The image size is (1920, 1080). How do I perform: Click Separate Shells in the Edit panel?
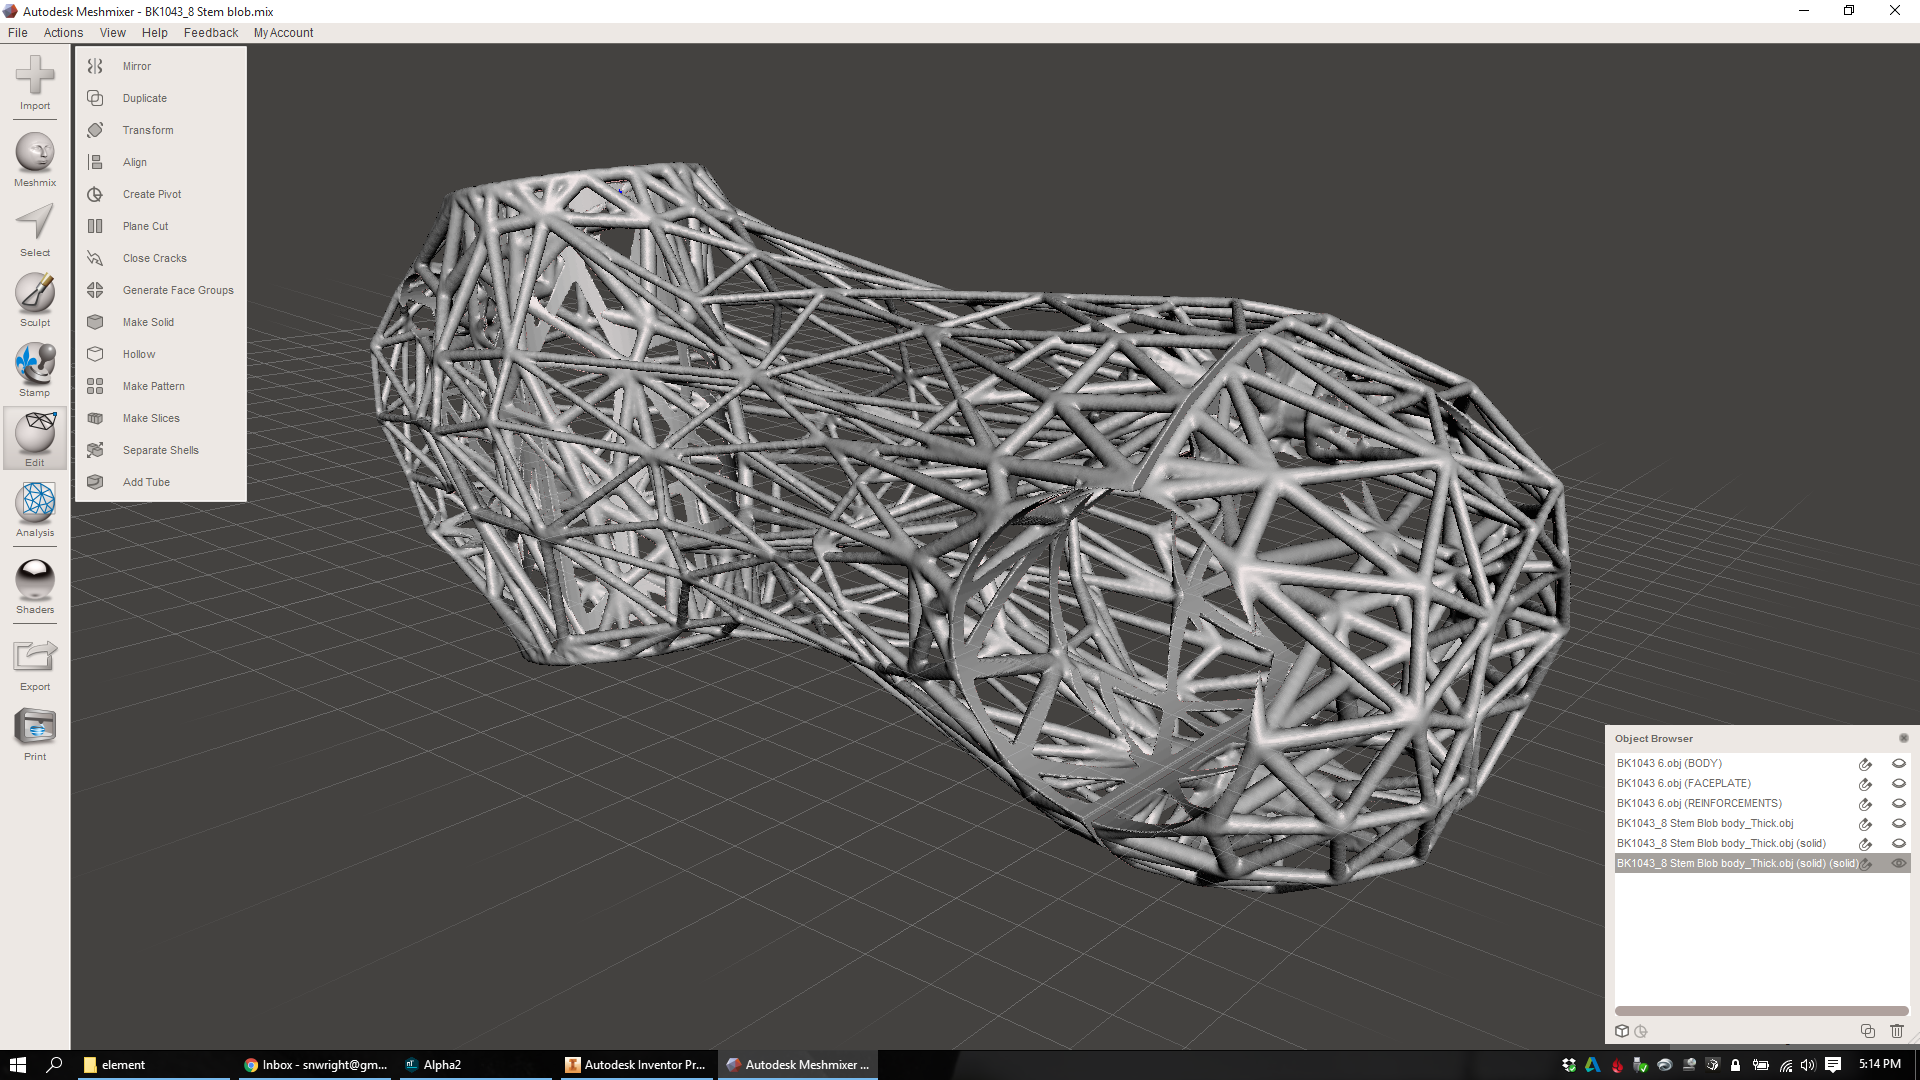(x=160, y=450)
